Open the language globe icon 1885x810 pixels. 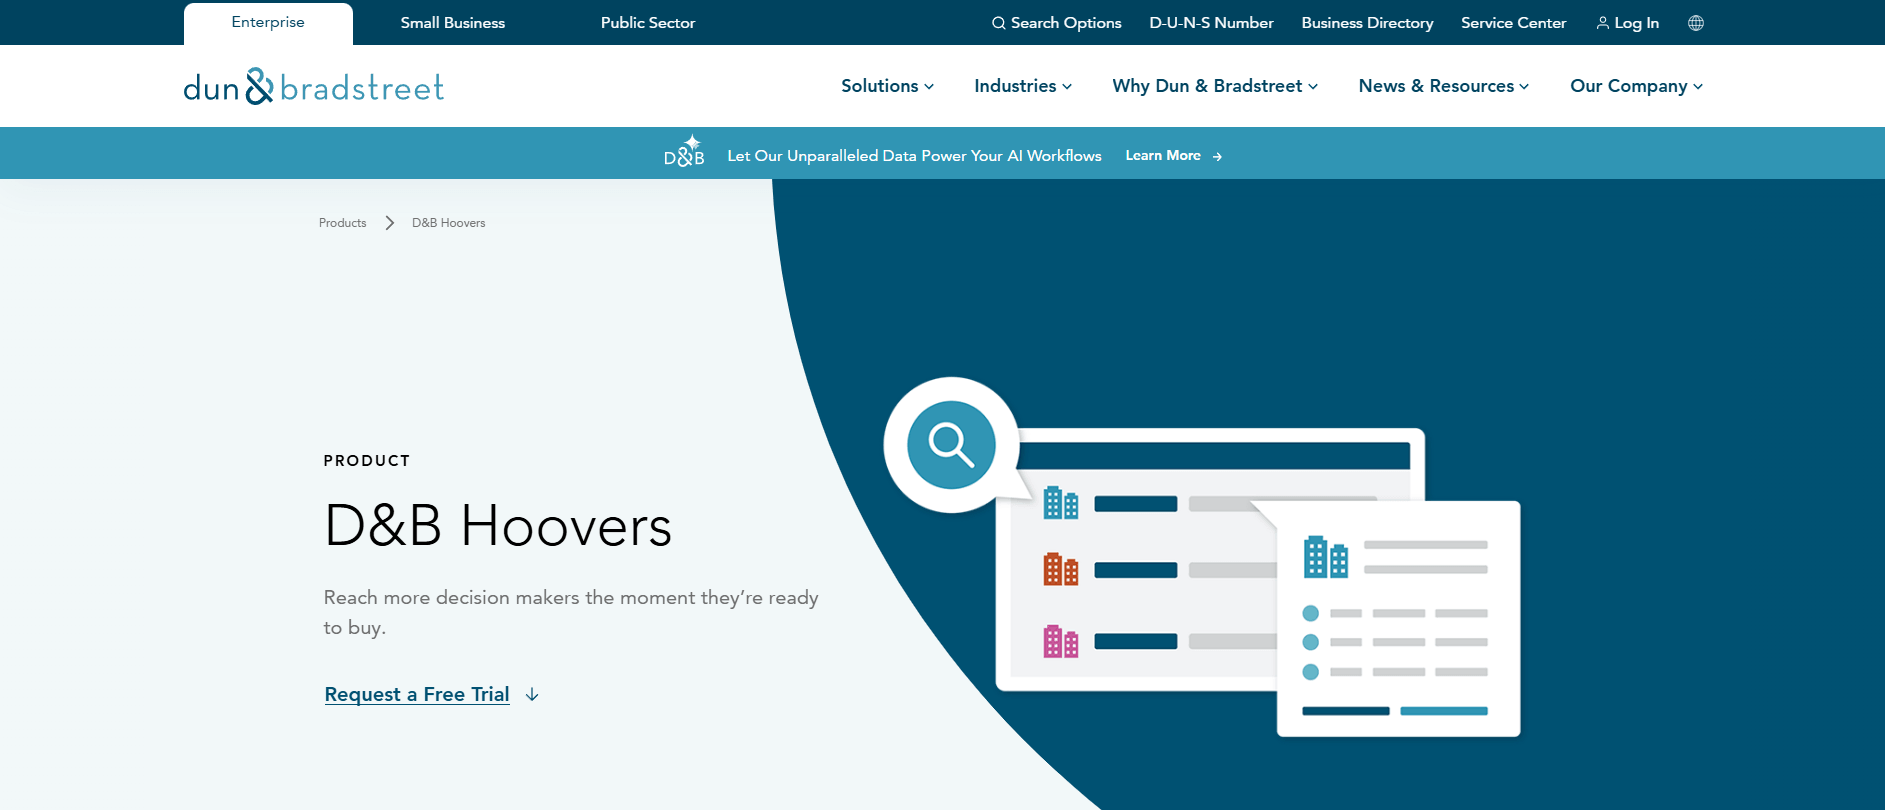point(1696,23)
